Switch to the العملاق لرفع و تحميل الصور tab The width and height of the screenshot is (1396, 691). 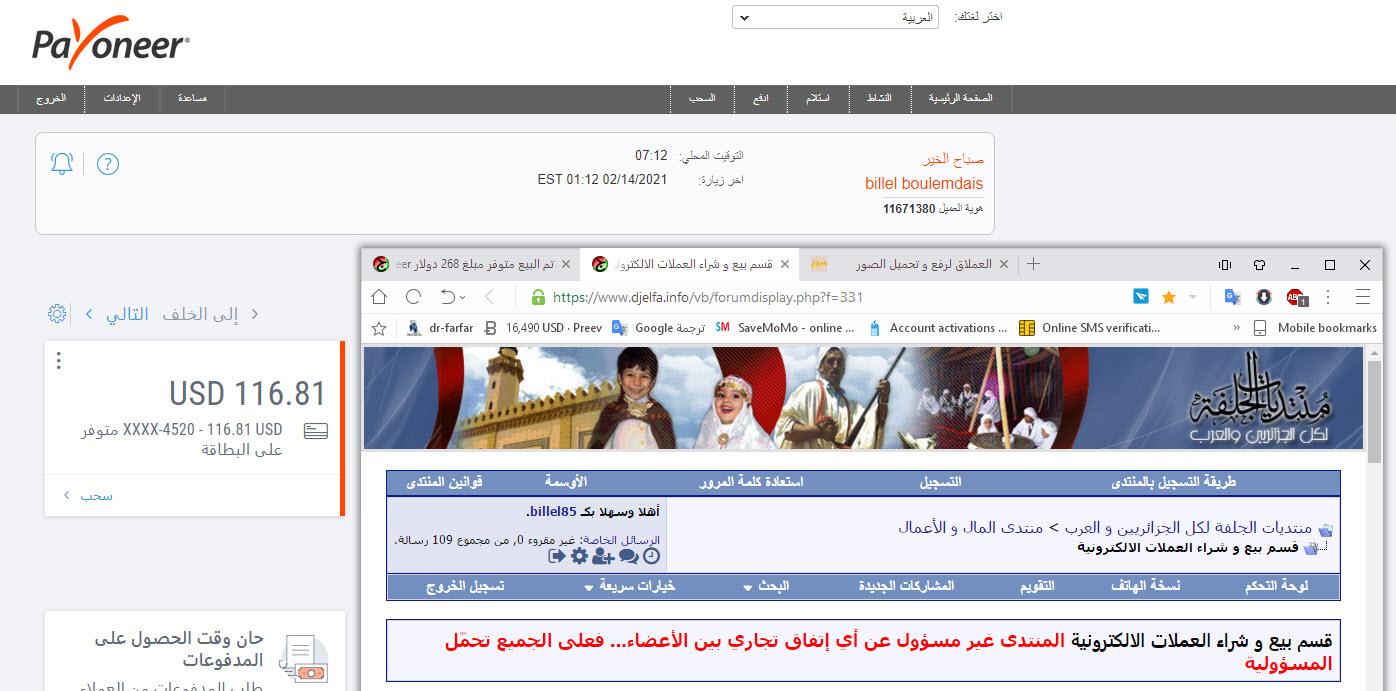click(909, 265)
